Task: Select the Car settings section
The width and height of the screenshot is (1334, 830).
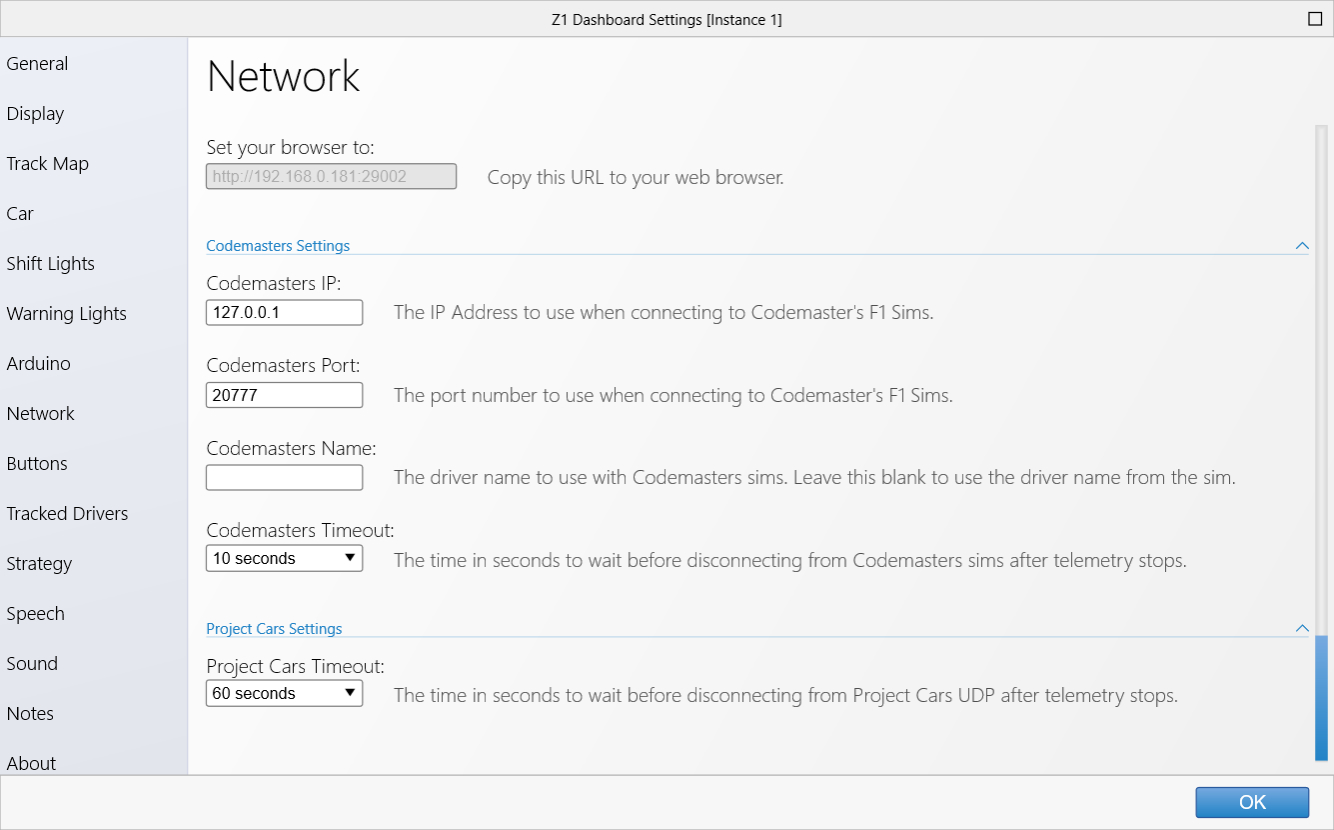Action: point(20,214)
